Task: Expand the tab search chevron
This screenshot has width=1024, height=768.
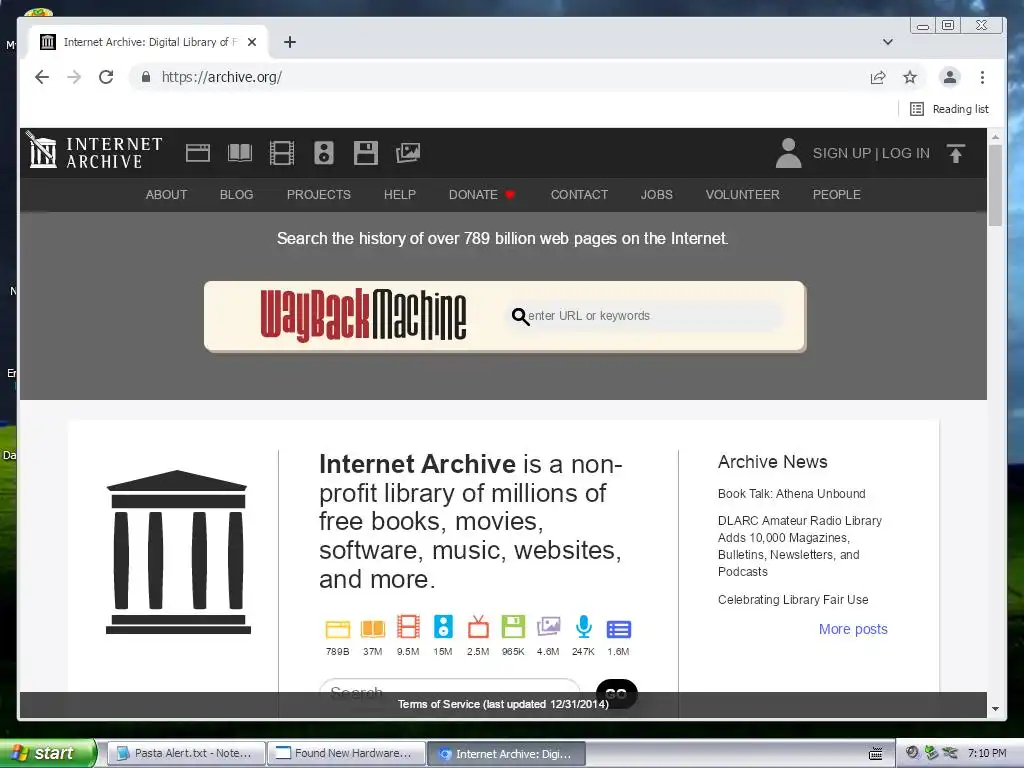Action: point(888,42)
